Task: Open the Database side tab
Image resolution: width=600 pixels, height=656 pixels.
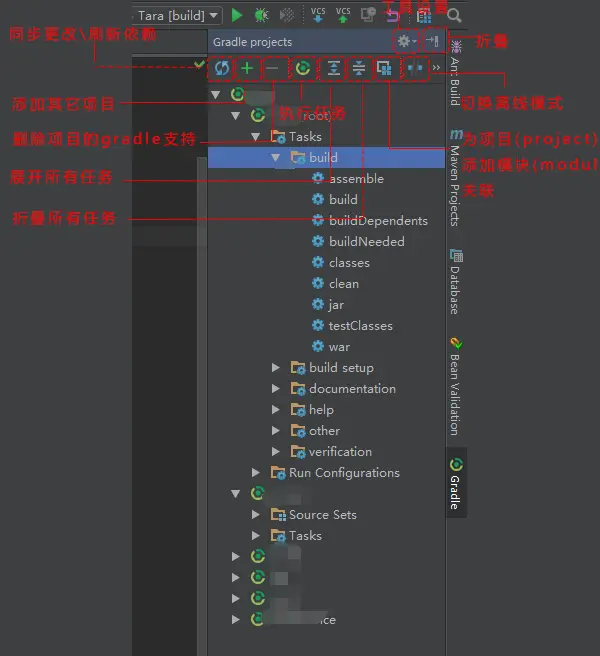Action: tap(455, 282)
